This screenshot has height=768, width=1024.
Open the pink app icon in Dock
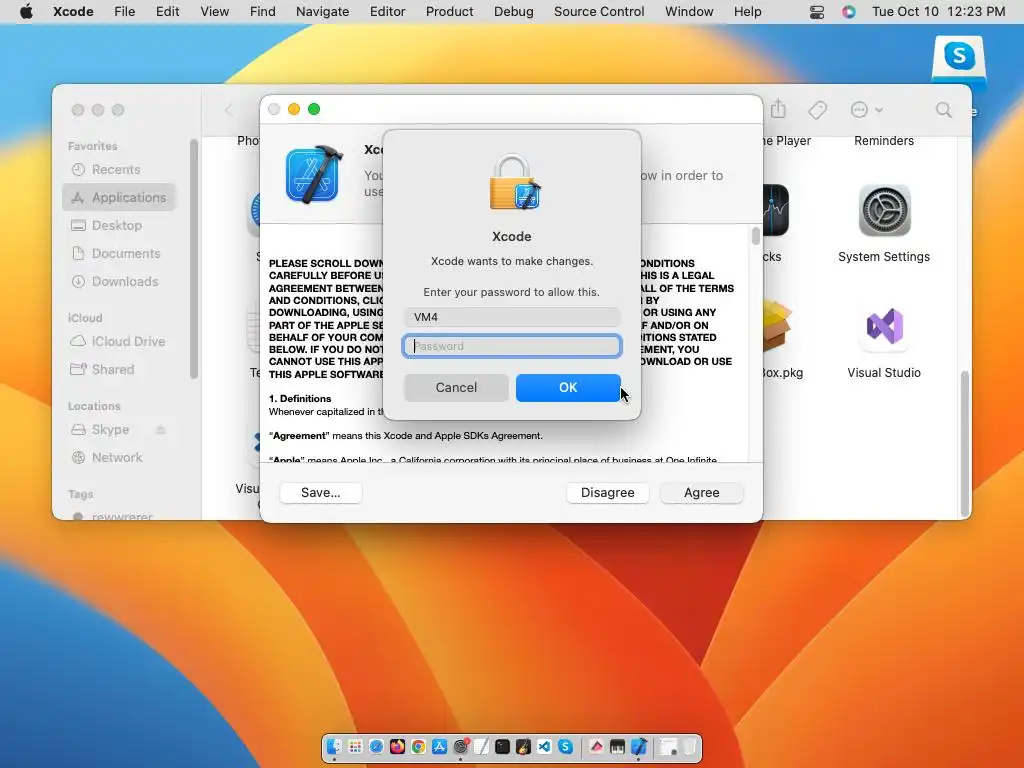(x=596, y=746)
